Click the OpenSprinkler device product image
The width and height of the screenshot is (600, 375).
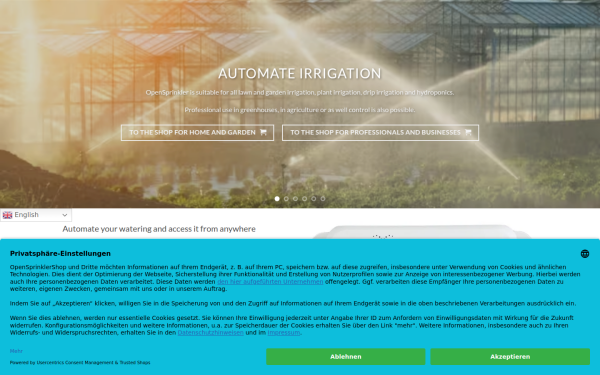(421, 232)
